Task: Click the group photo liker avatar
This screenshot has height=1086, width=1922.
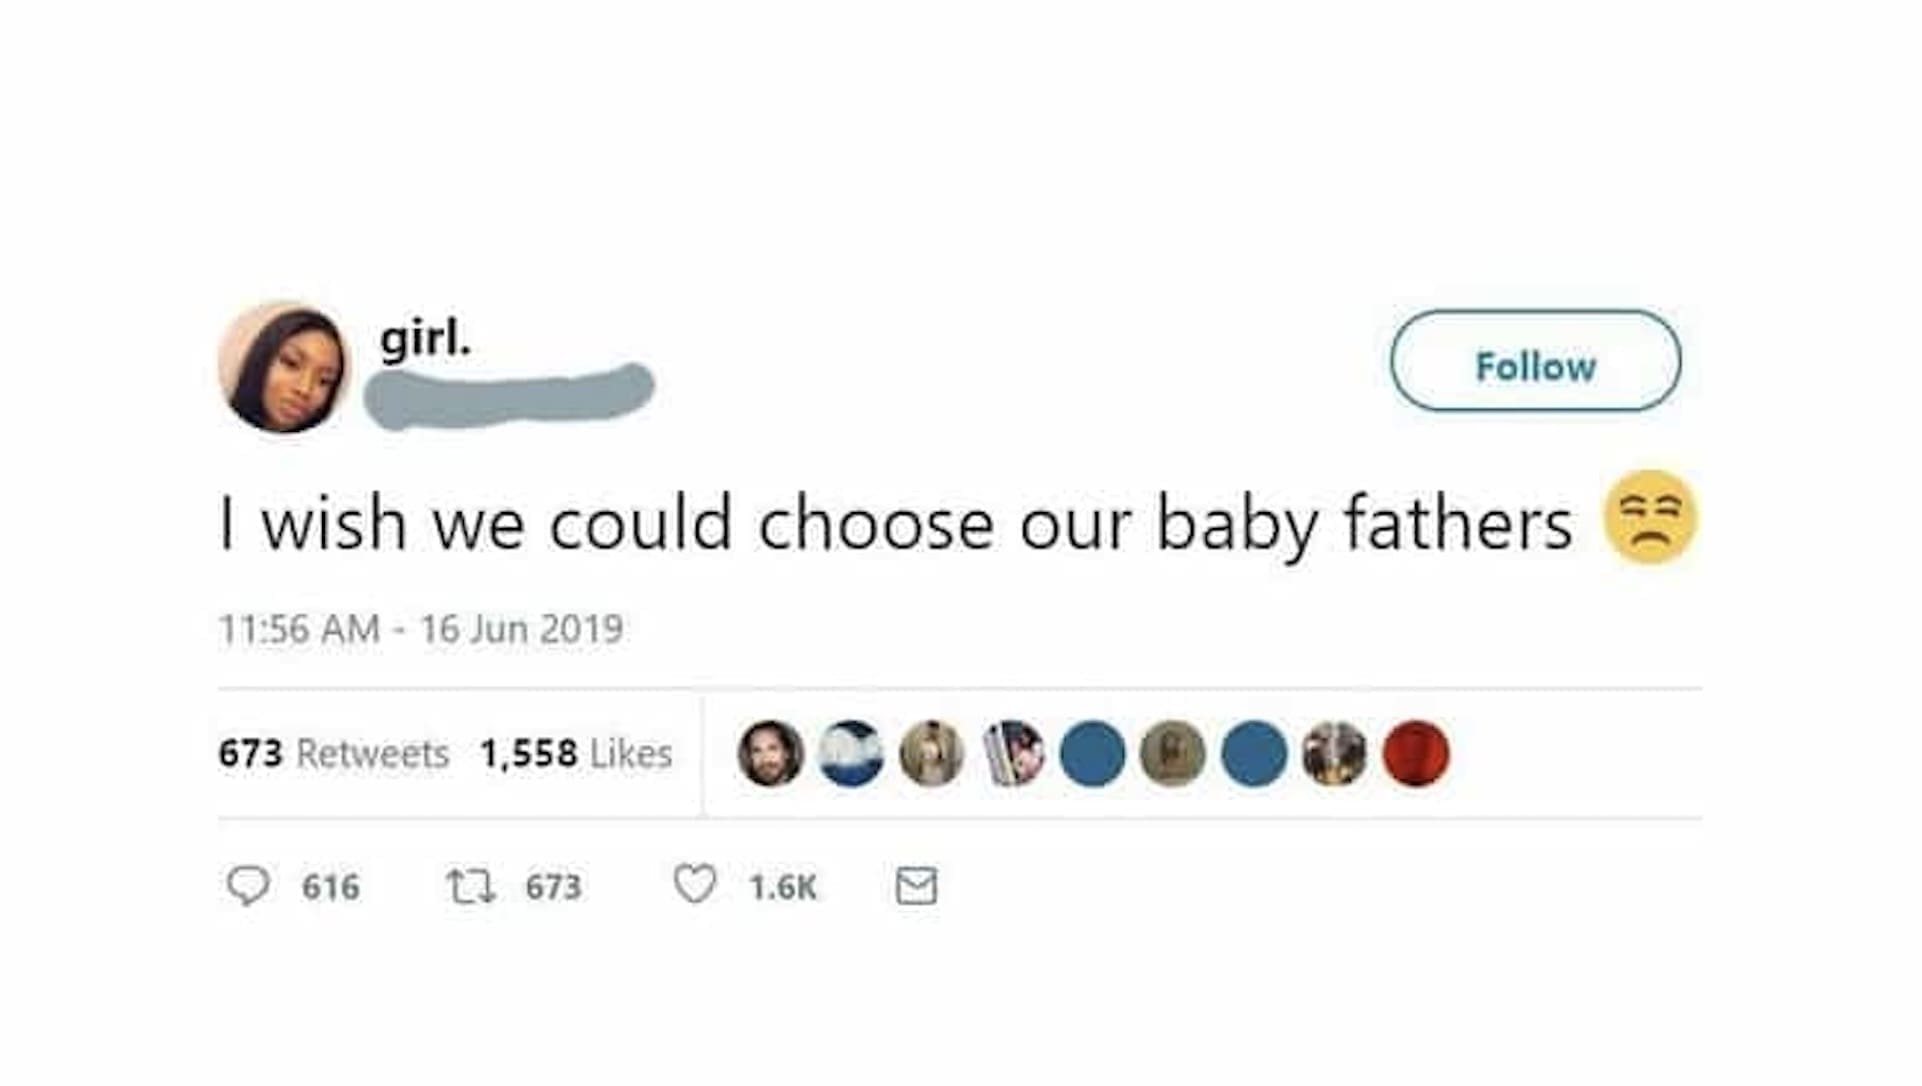Action: click(1335, 753)
